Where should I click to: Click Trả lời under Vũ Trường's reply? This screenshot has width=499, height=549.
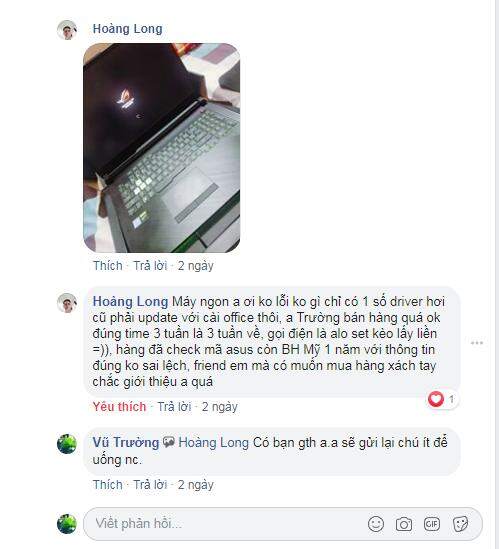[150, 485]
